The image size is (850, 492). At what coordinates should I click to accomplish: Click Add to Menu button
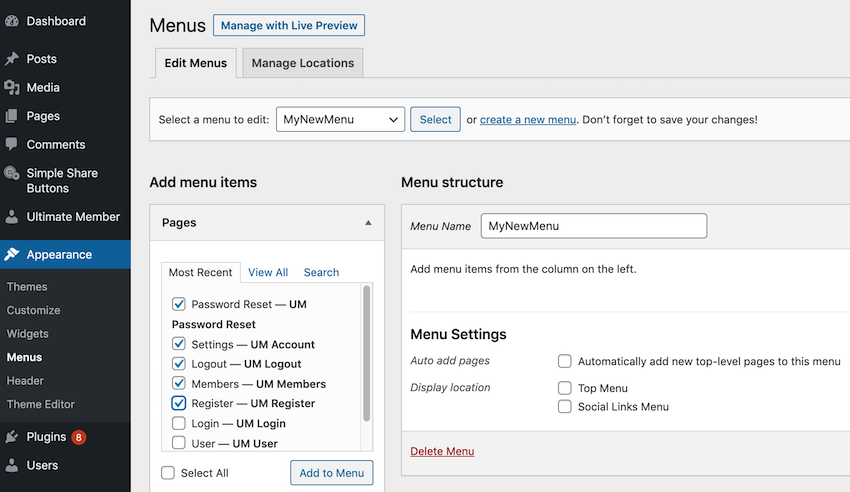click(x=332, y=473)
